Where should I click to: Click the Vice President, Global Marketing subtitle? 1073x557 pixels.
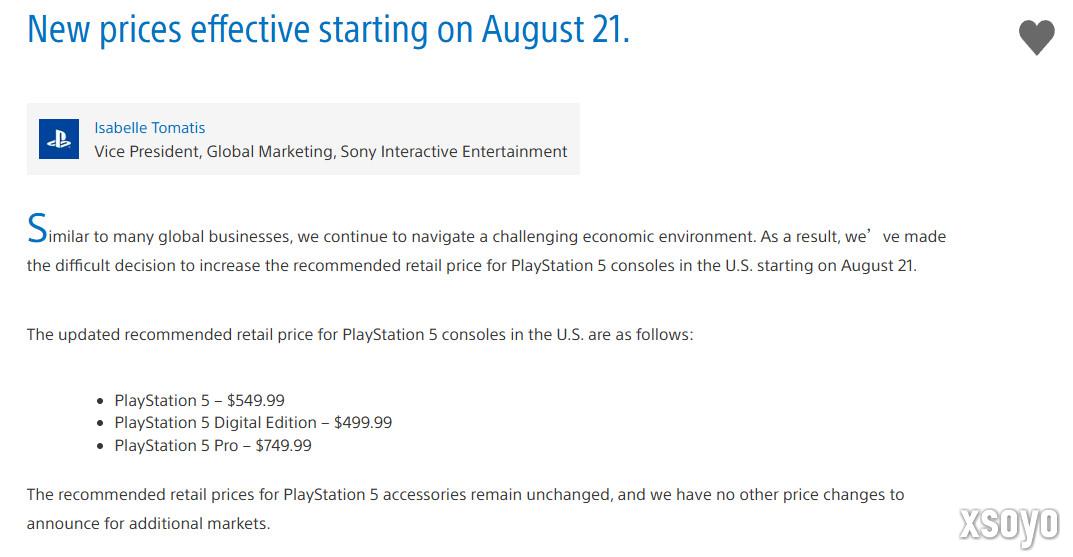pyautogui.click(x=331, y=151)
